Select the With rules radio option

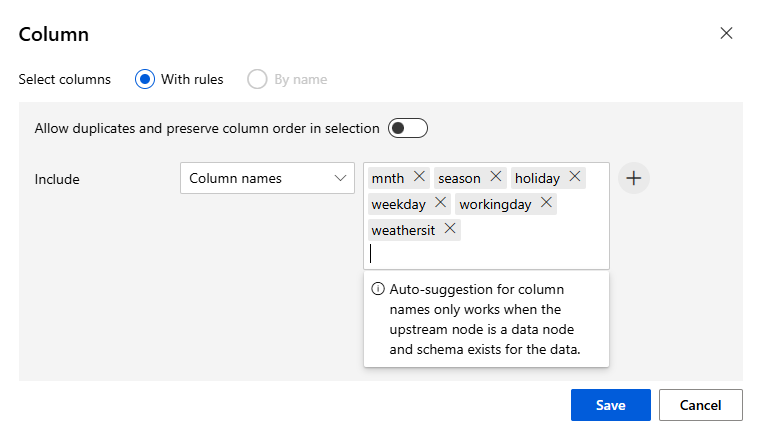tap(145, 79)
